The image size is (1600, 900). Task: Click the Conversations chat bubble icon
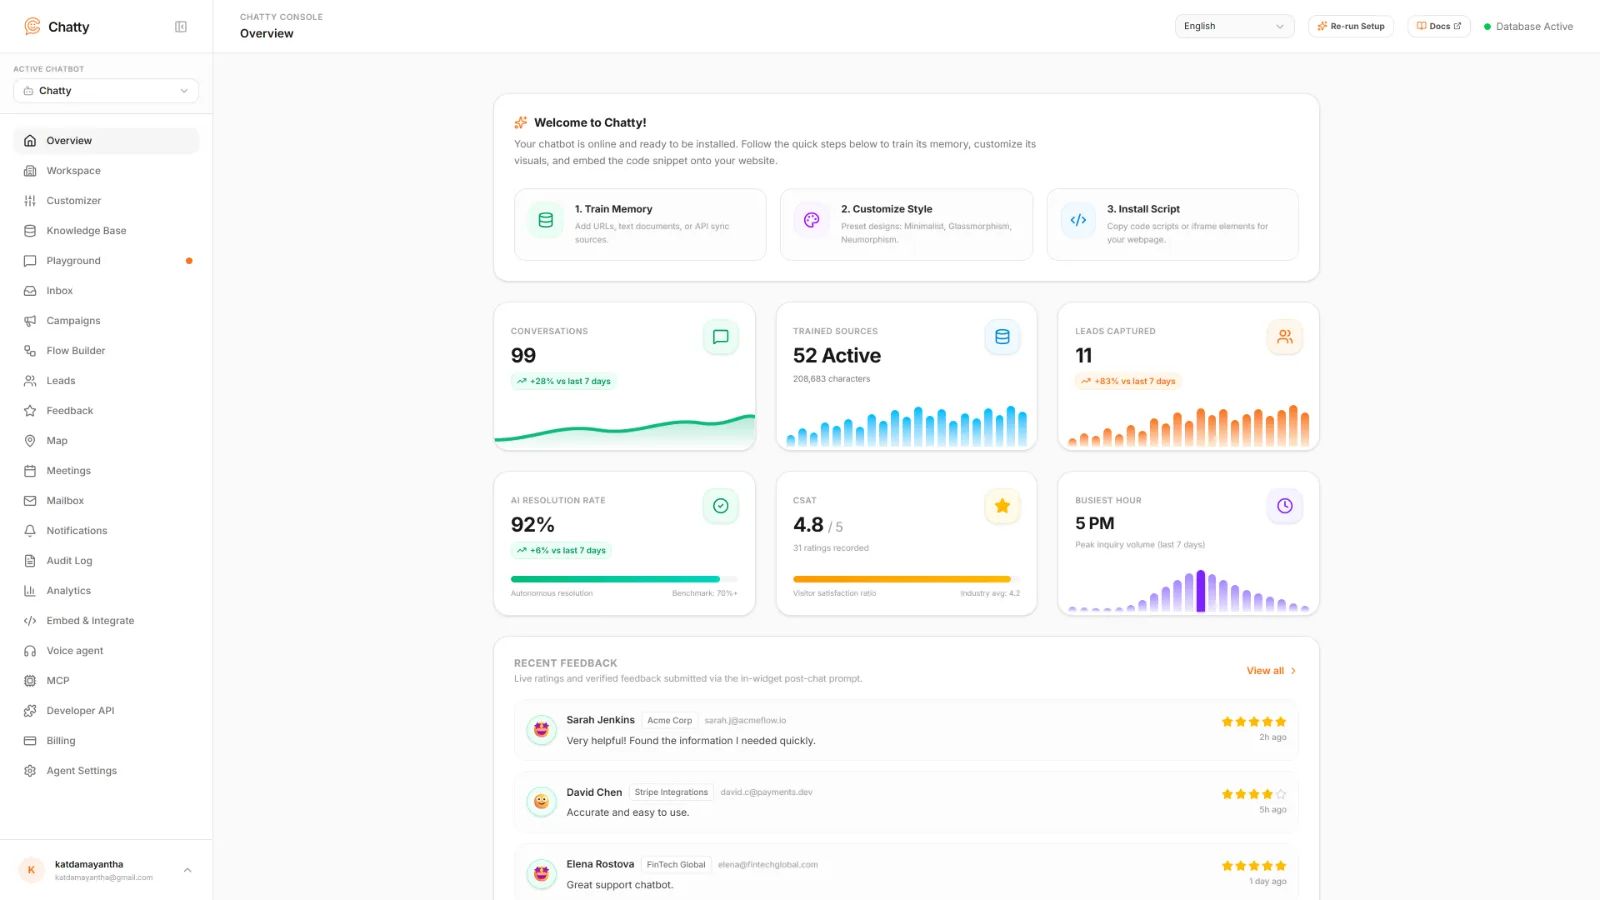pos(720,337)
